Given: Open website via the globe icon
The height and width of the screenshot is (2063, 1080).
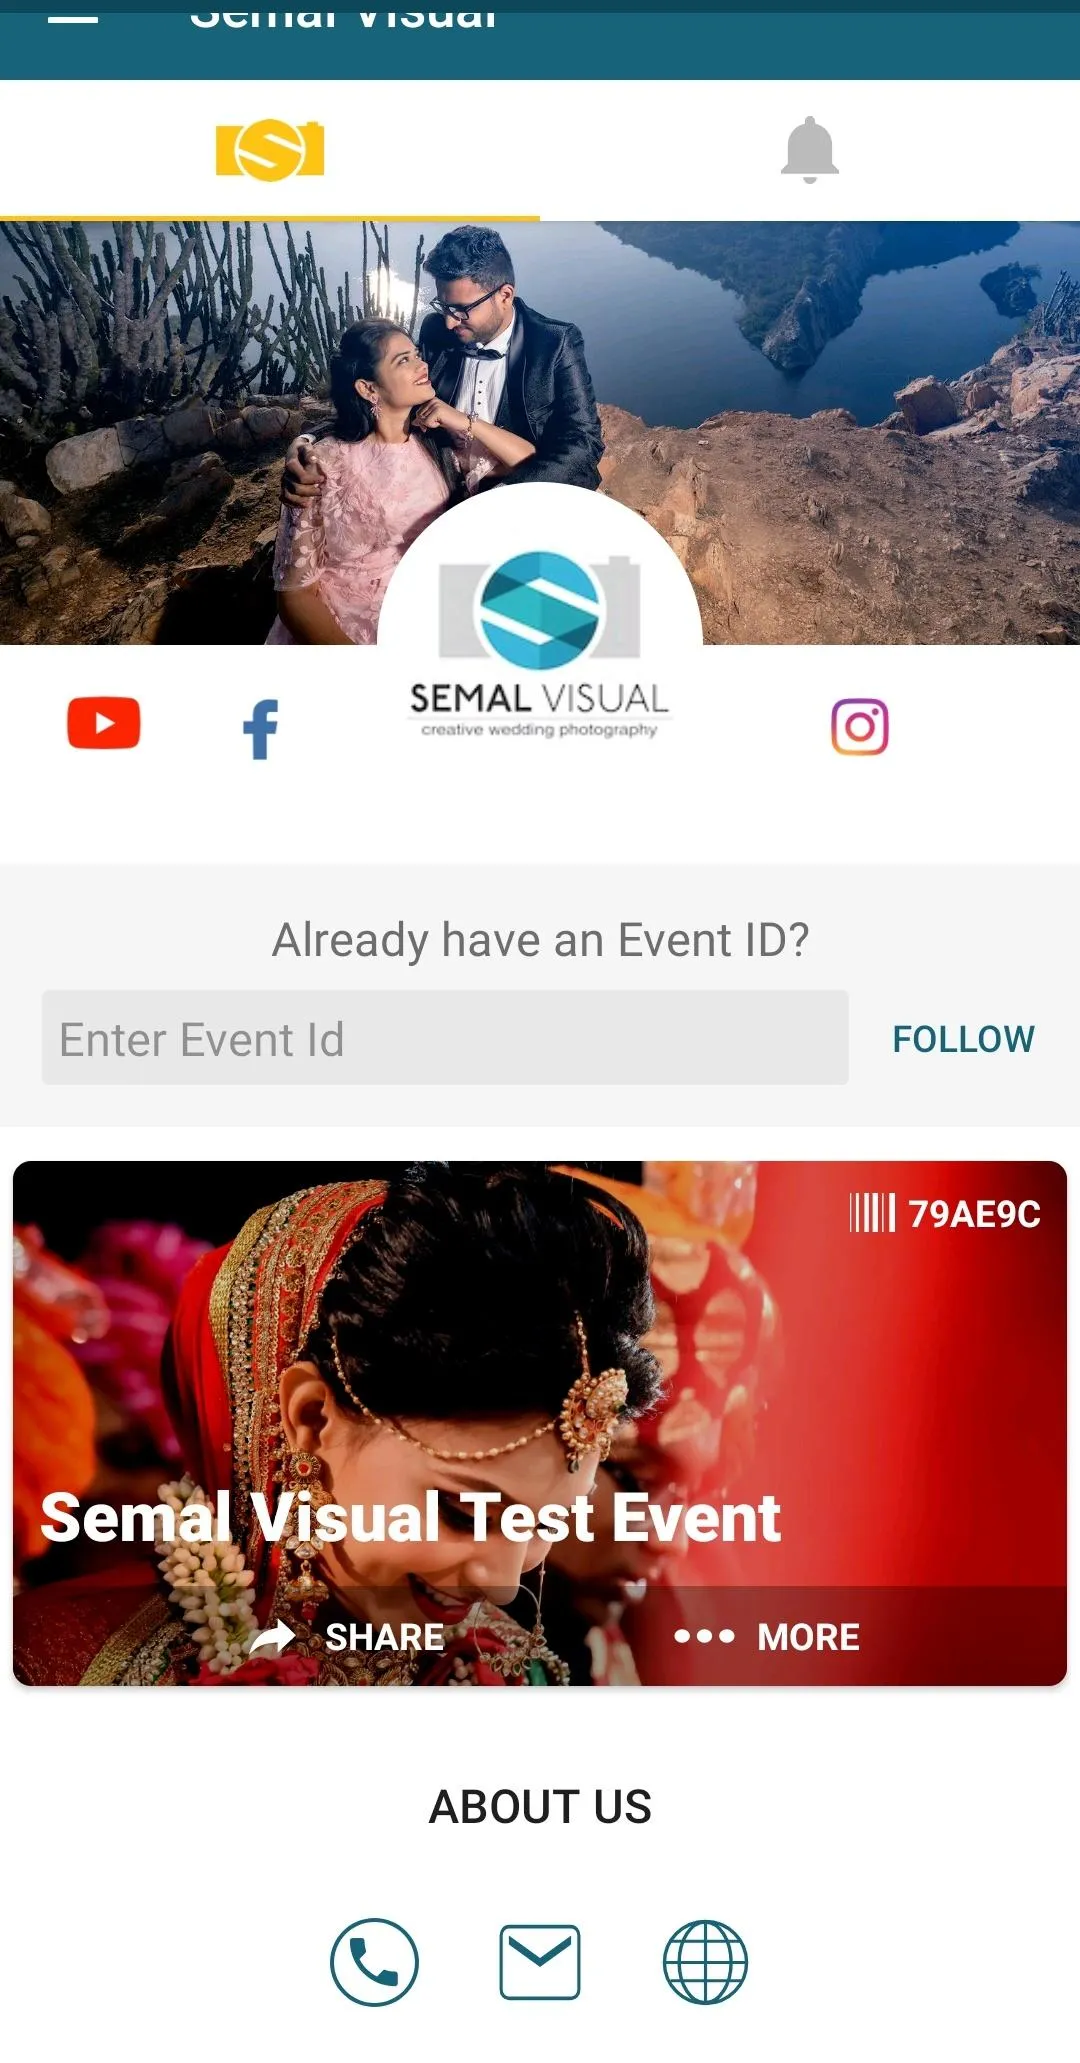Looking at the screenshot, I should pyautogui.click(x=705, y=1962).
